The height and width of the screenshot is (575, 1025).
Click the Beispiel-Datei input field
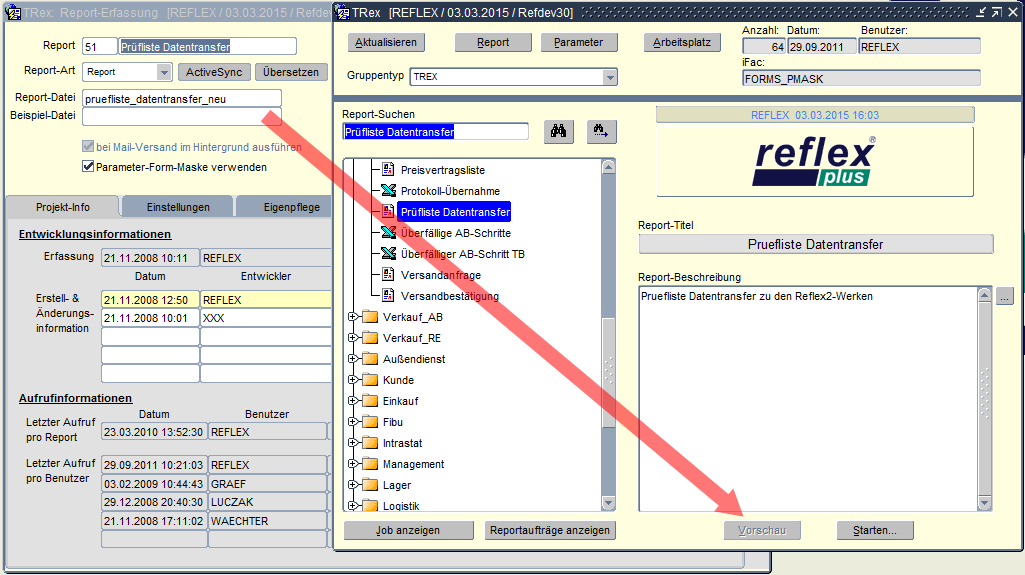click(182, 116)
